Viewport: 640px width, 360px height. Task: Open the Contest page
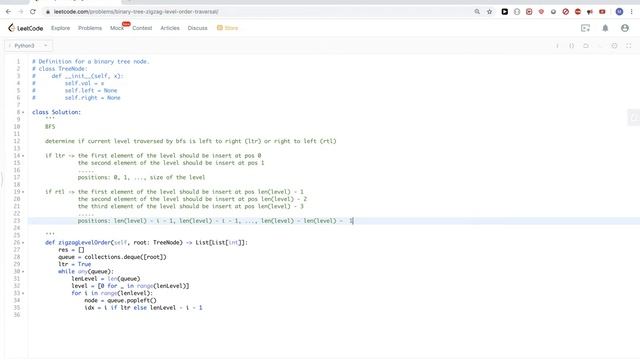tap(142, 28)
